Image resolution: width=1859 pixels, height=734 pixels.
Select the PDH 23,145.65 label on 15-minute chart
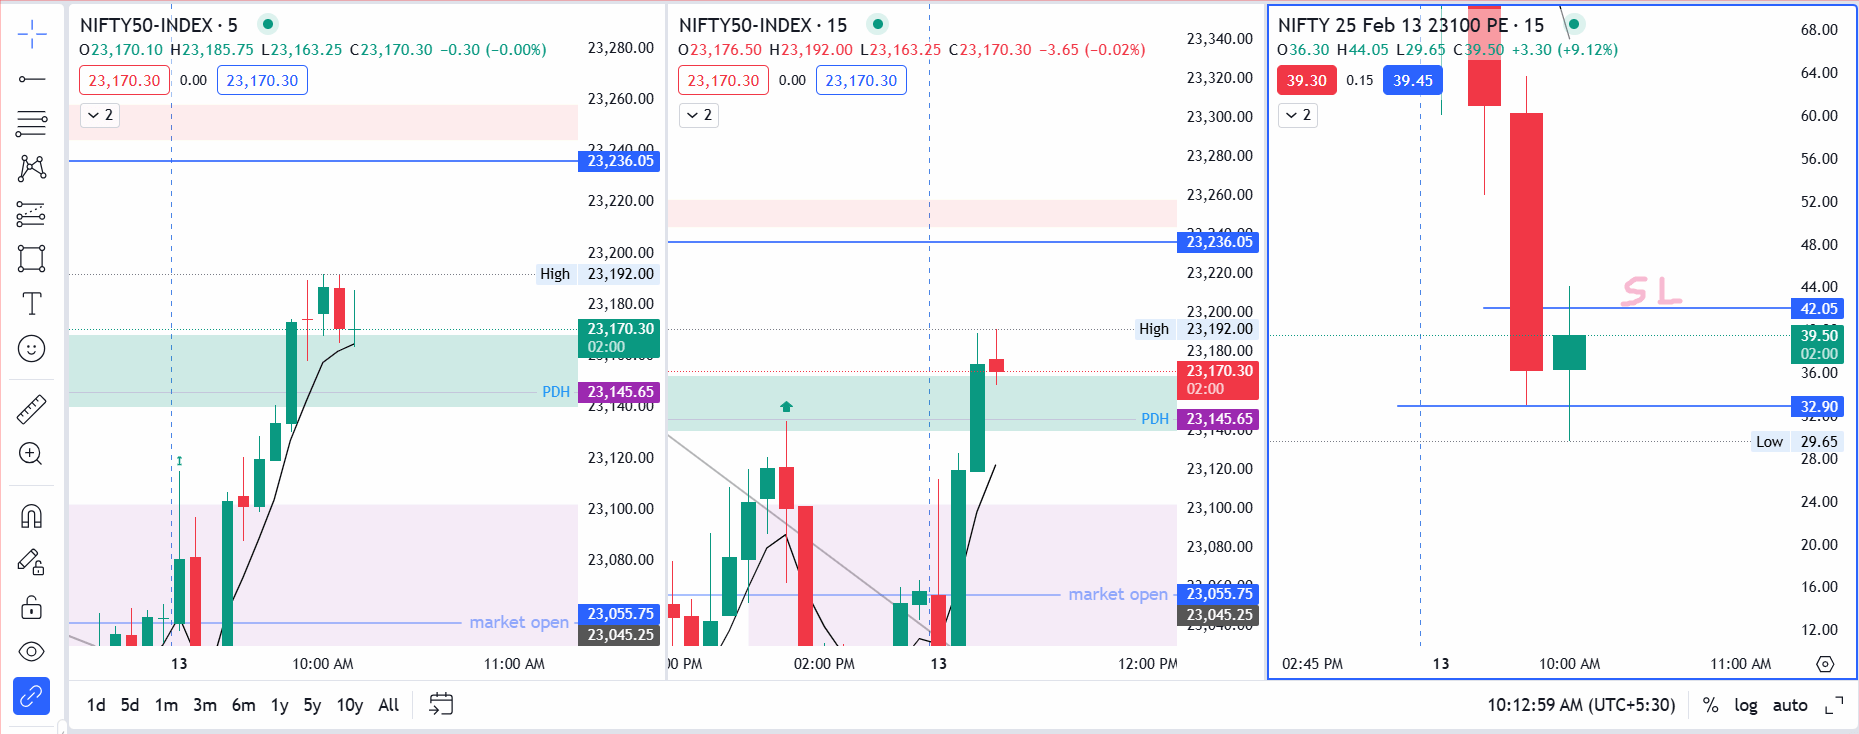pyautogui.click(x=1219, y=420)
